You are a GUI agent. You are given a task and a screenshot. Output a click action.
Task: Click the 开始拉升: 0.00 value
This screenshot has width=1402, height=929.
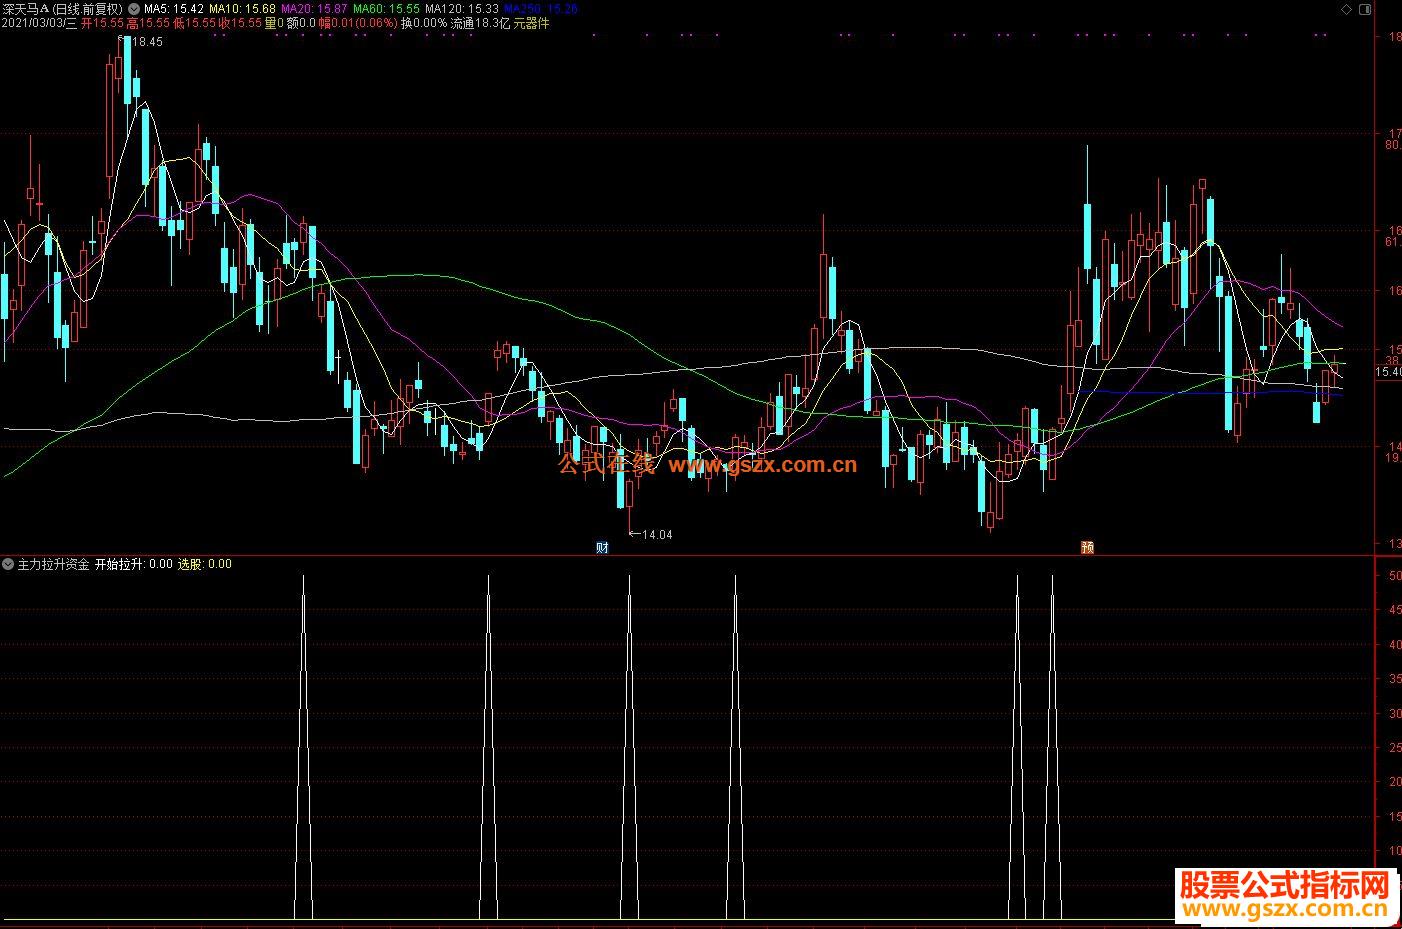click(x=134, y=564)
